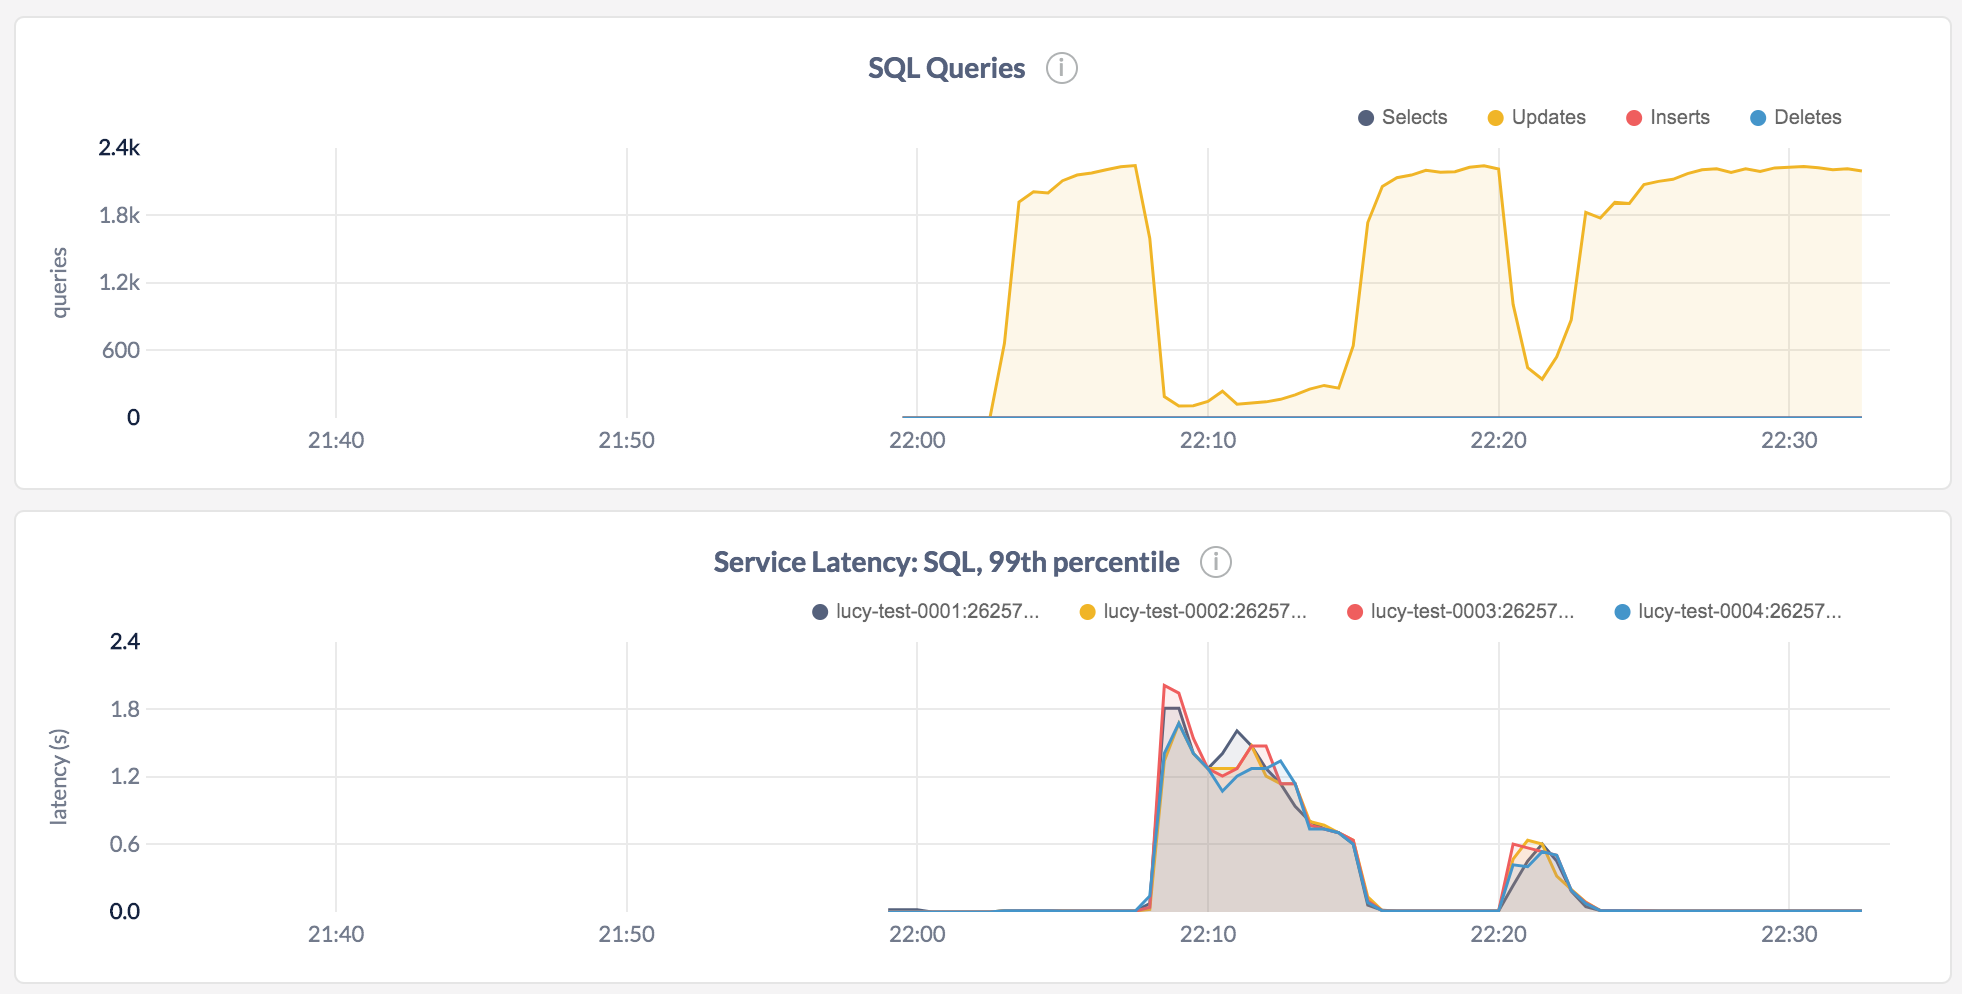Select the lucy-test-0003:26257 legend label
This screenshot has height=994, width=1962.
(1472, 611)
